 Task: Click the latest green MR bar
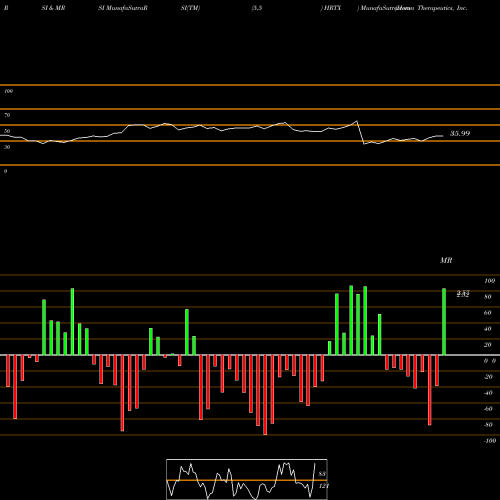(444, 322)
